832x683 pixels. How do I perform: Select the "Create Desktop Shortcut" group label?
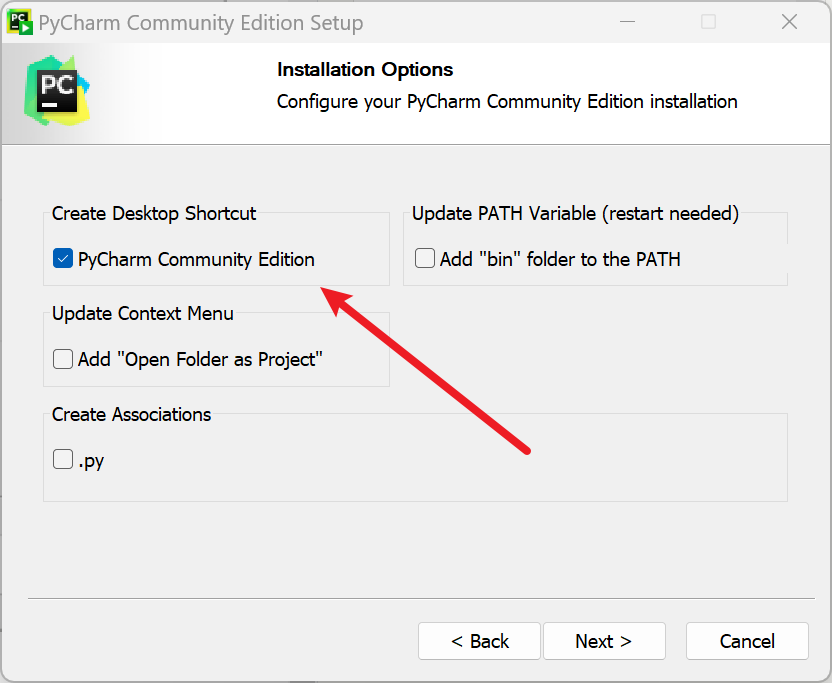[x=154, y=213]
